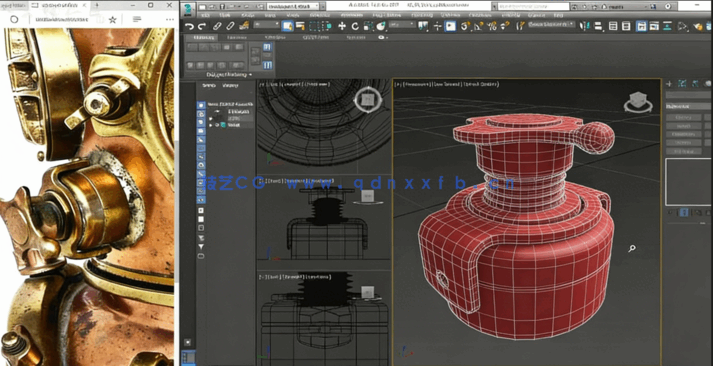Toggle Angle Snap

pyautogui.click(x=478, y=26)
